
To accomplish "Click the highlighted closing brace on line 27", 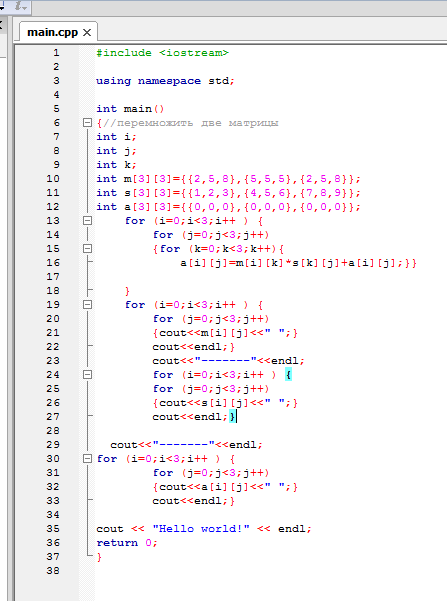I will pyautogui.click(x=232, y=417).
